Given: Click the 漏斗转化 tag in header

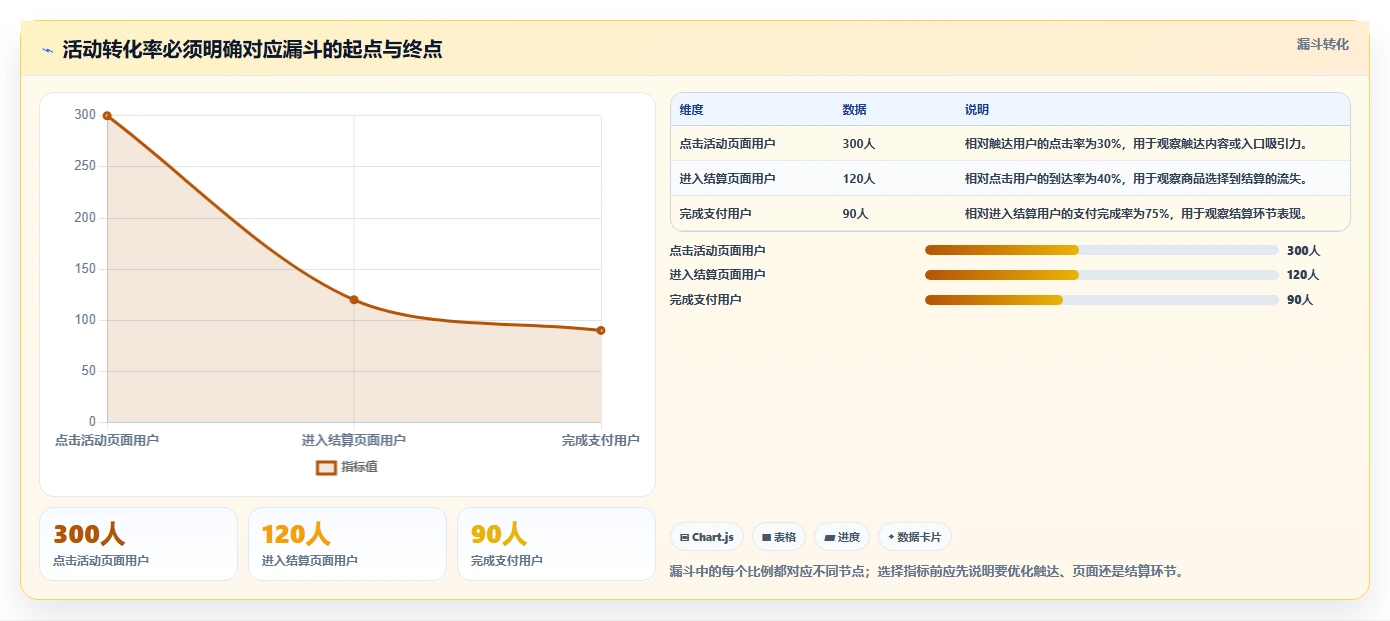Looking at the screenshot, I should [1322, 44].
